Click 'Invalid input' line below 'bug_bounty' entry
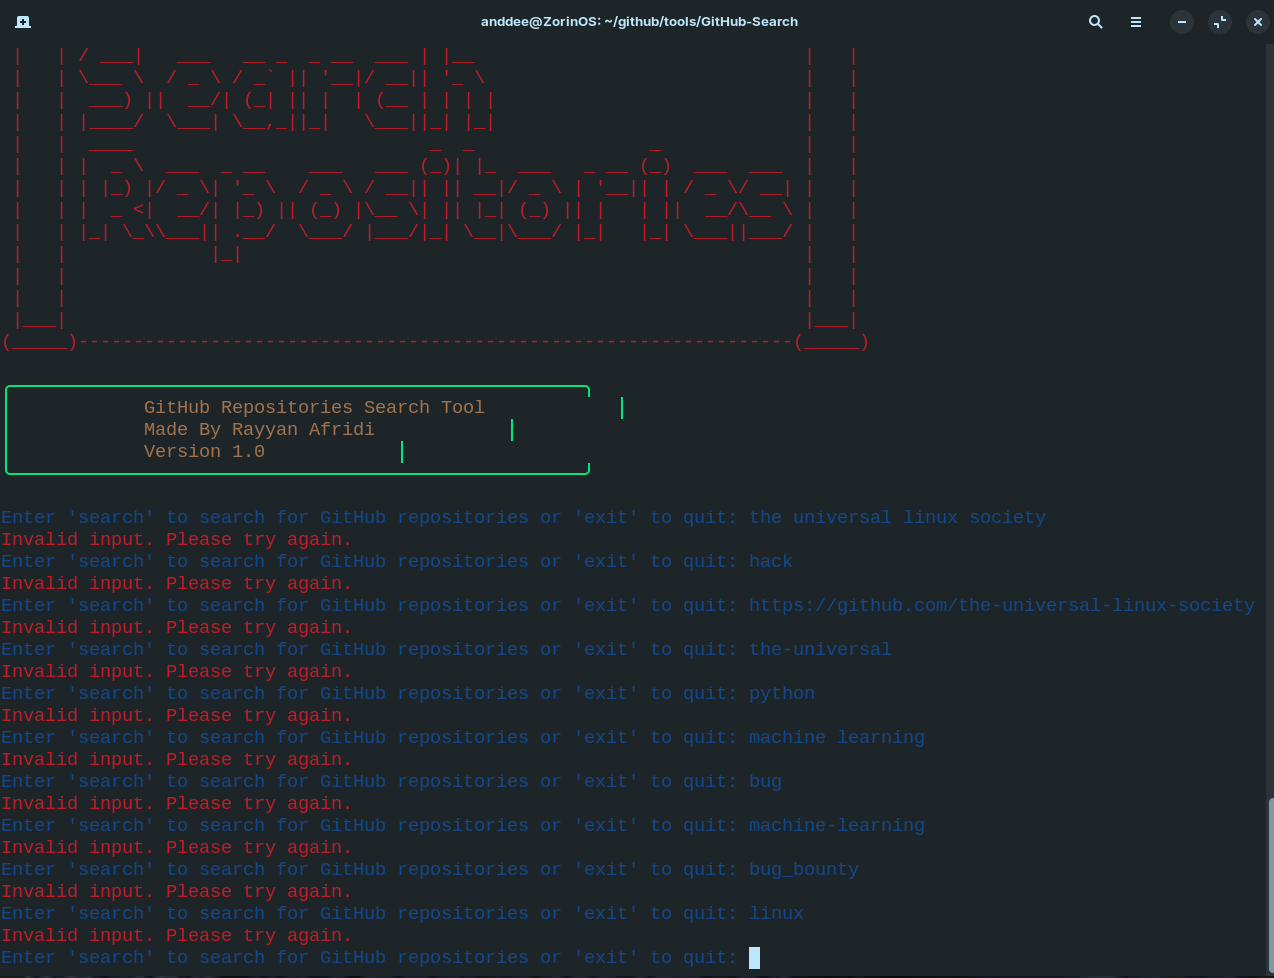The image size is (1274, 978). [x=177, y=891]
